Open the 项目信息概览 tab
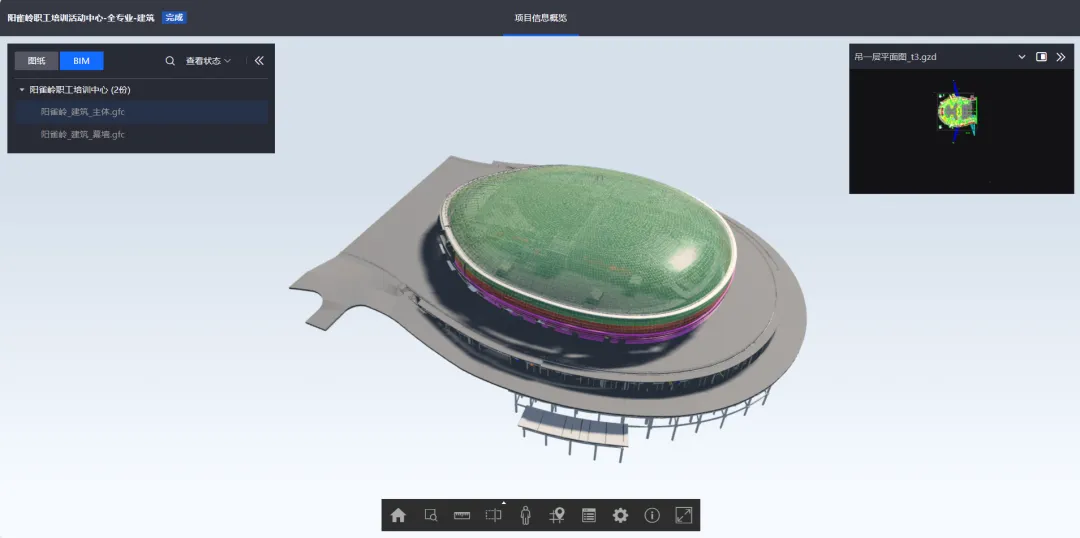1080x538 pixels. [541, 18]
